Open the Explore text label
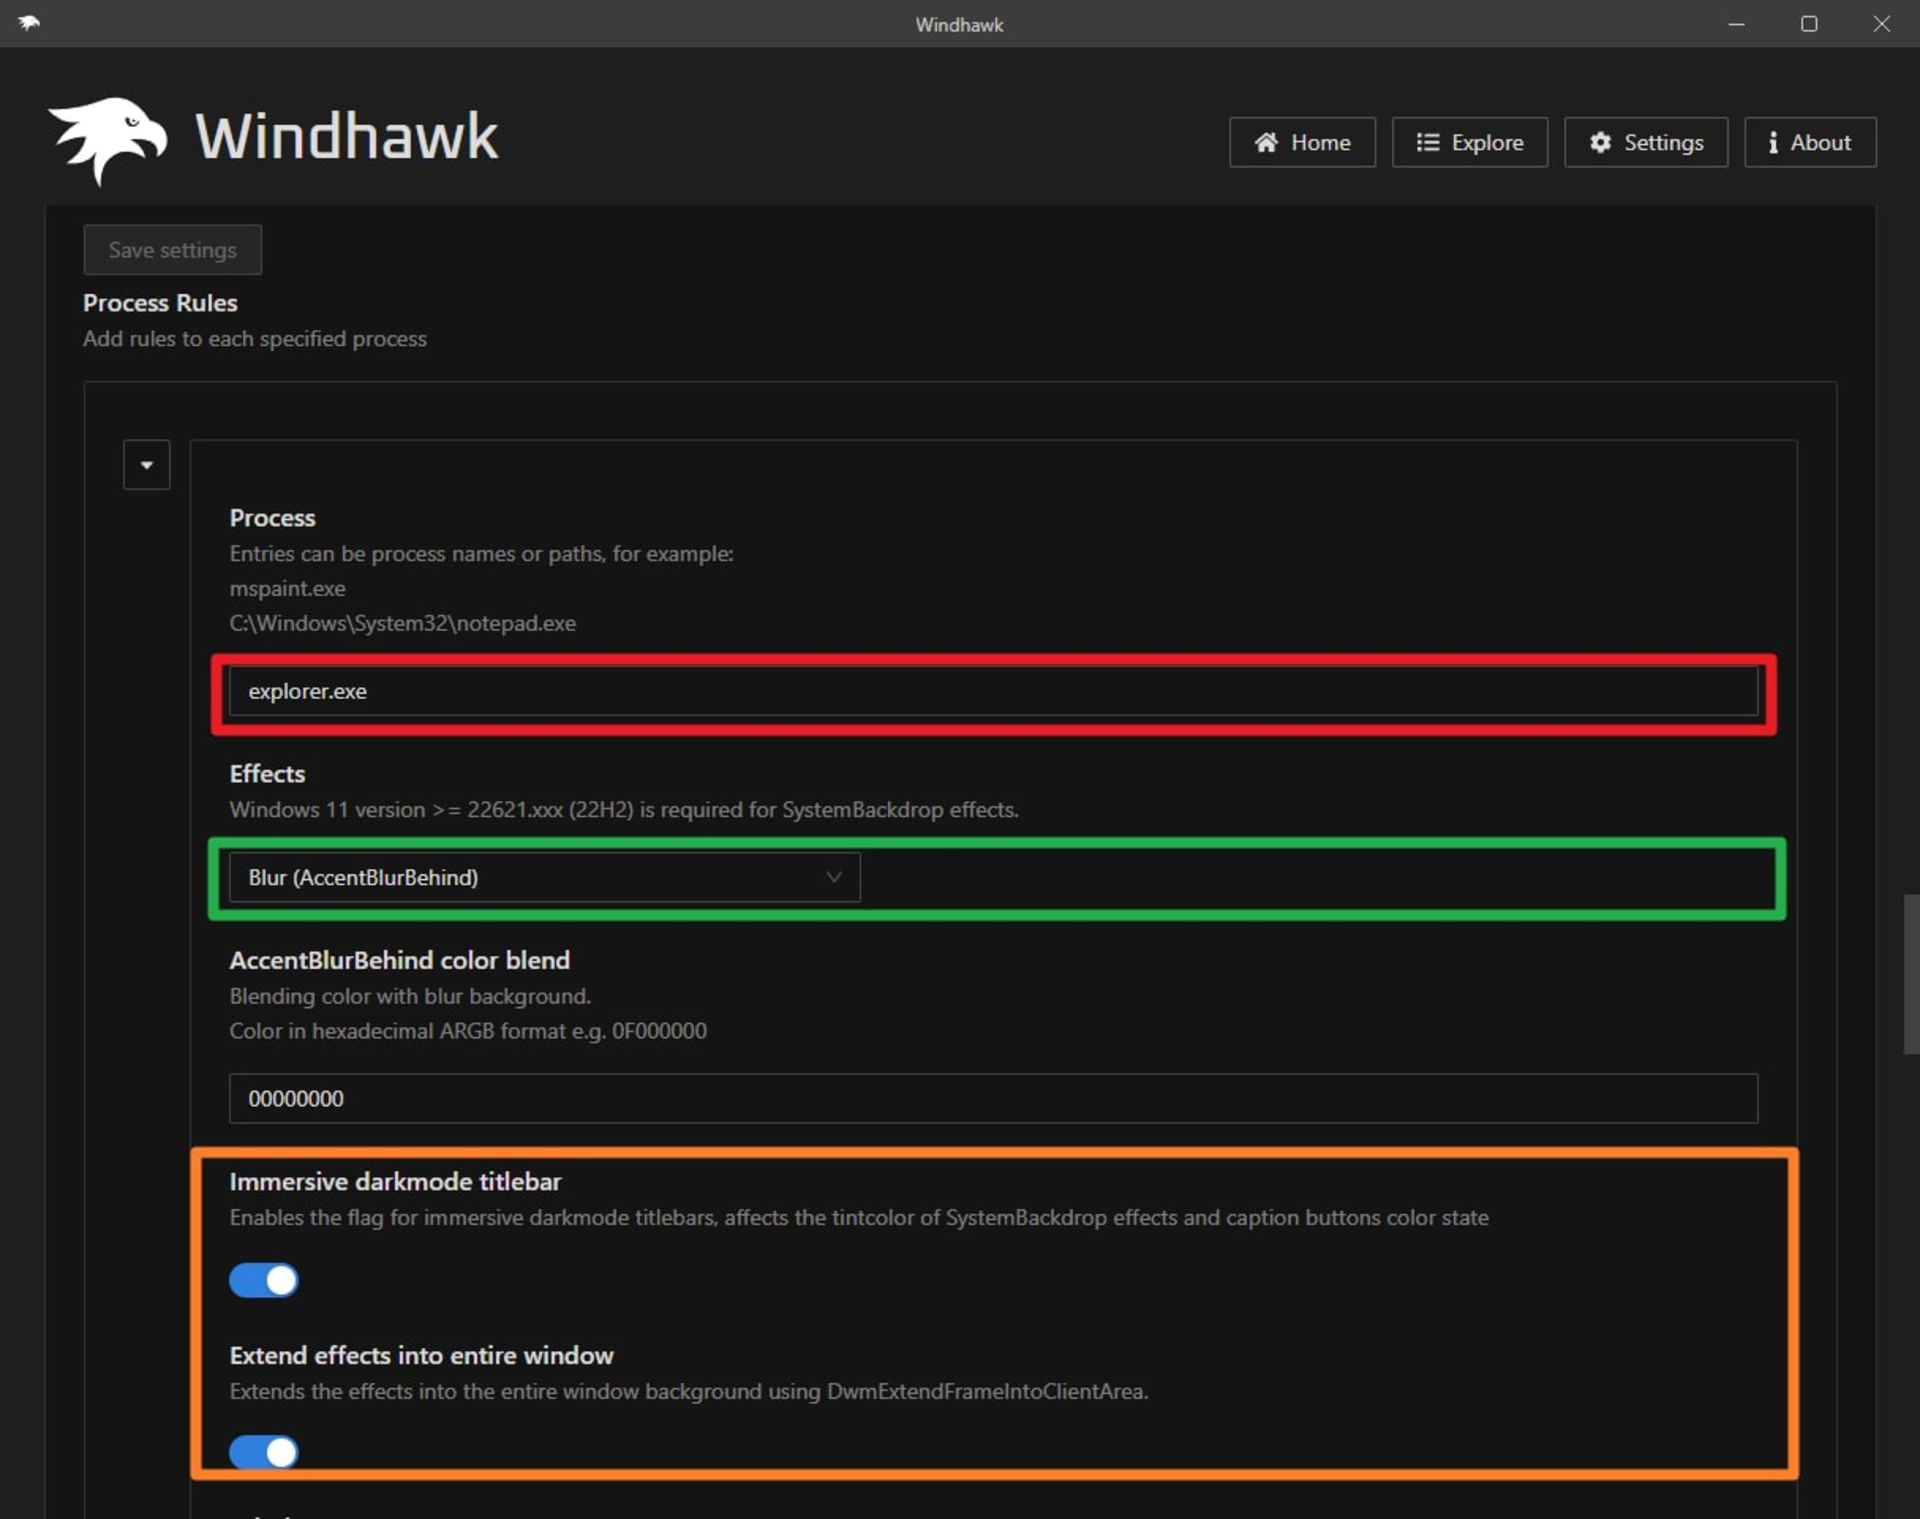This screenshot has width=1920, height=1519. [x=1487, y=142]
